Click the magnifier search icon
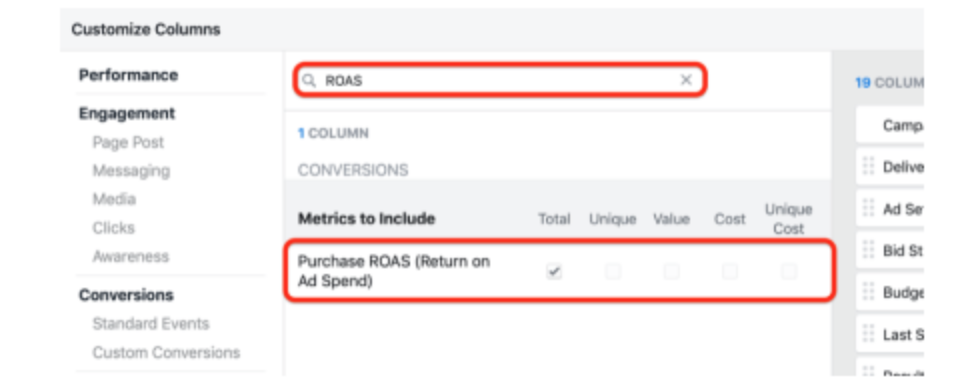The width and height of the screenshot is (978, 392). [x=310, y=81]
